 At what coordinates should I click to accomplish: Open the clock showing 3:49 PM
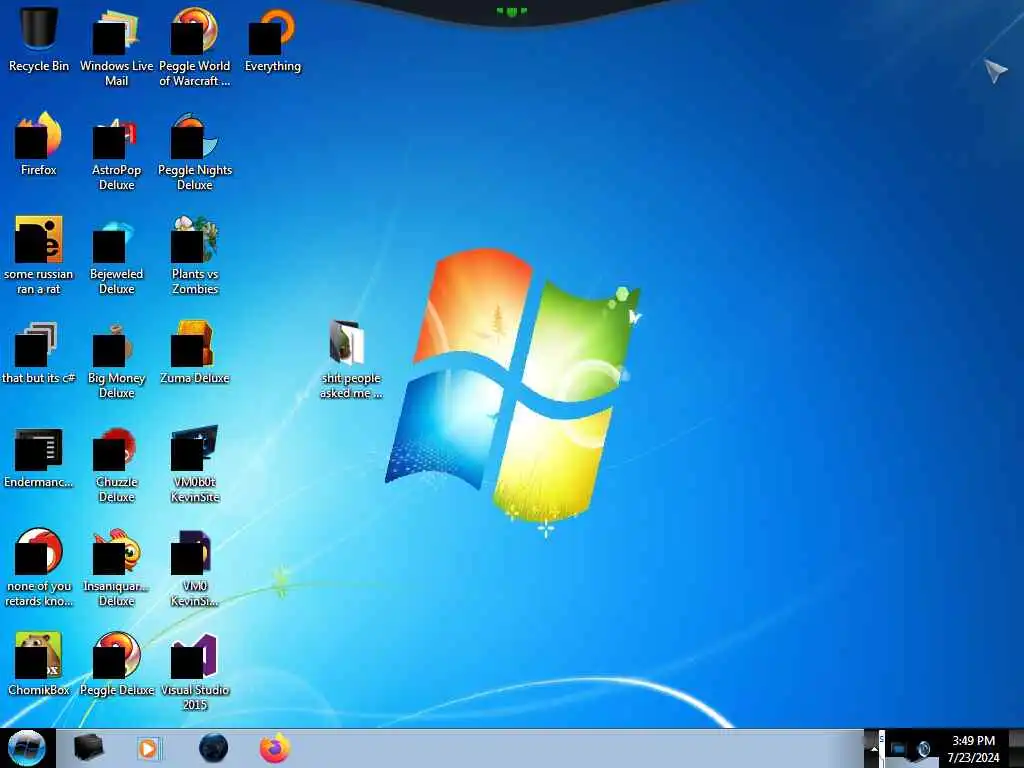(973, 749)
